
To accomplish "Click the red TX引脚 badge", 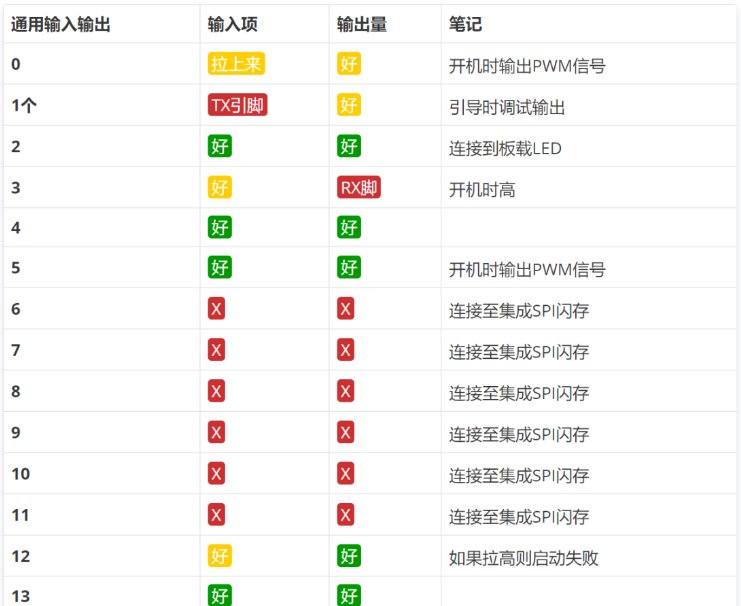I will pos(237,105).
